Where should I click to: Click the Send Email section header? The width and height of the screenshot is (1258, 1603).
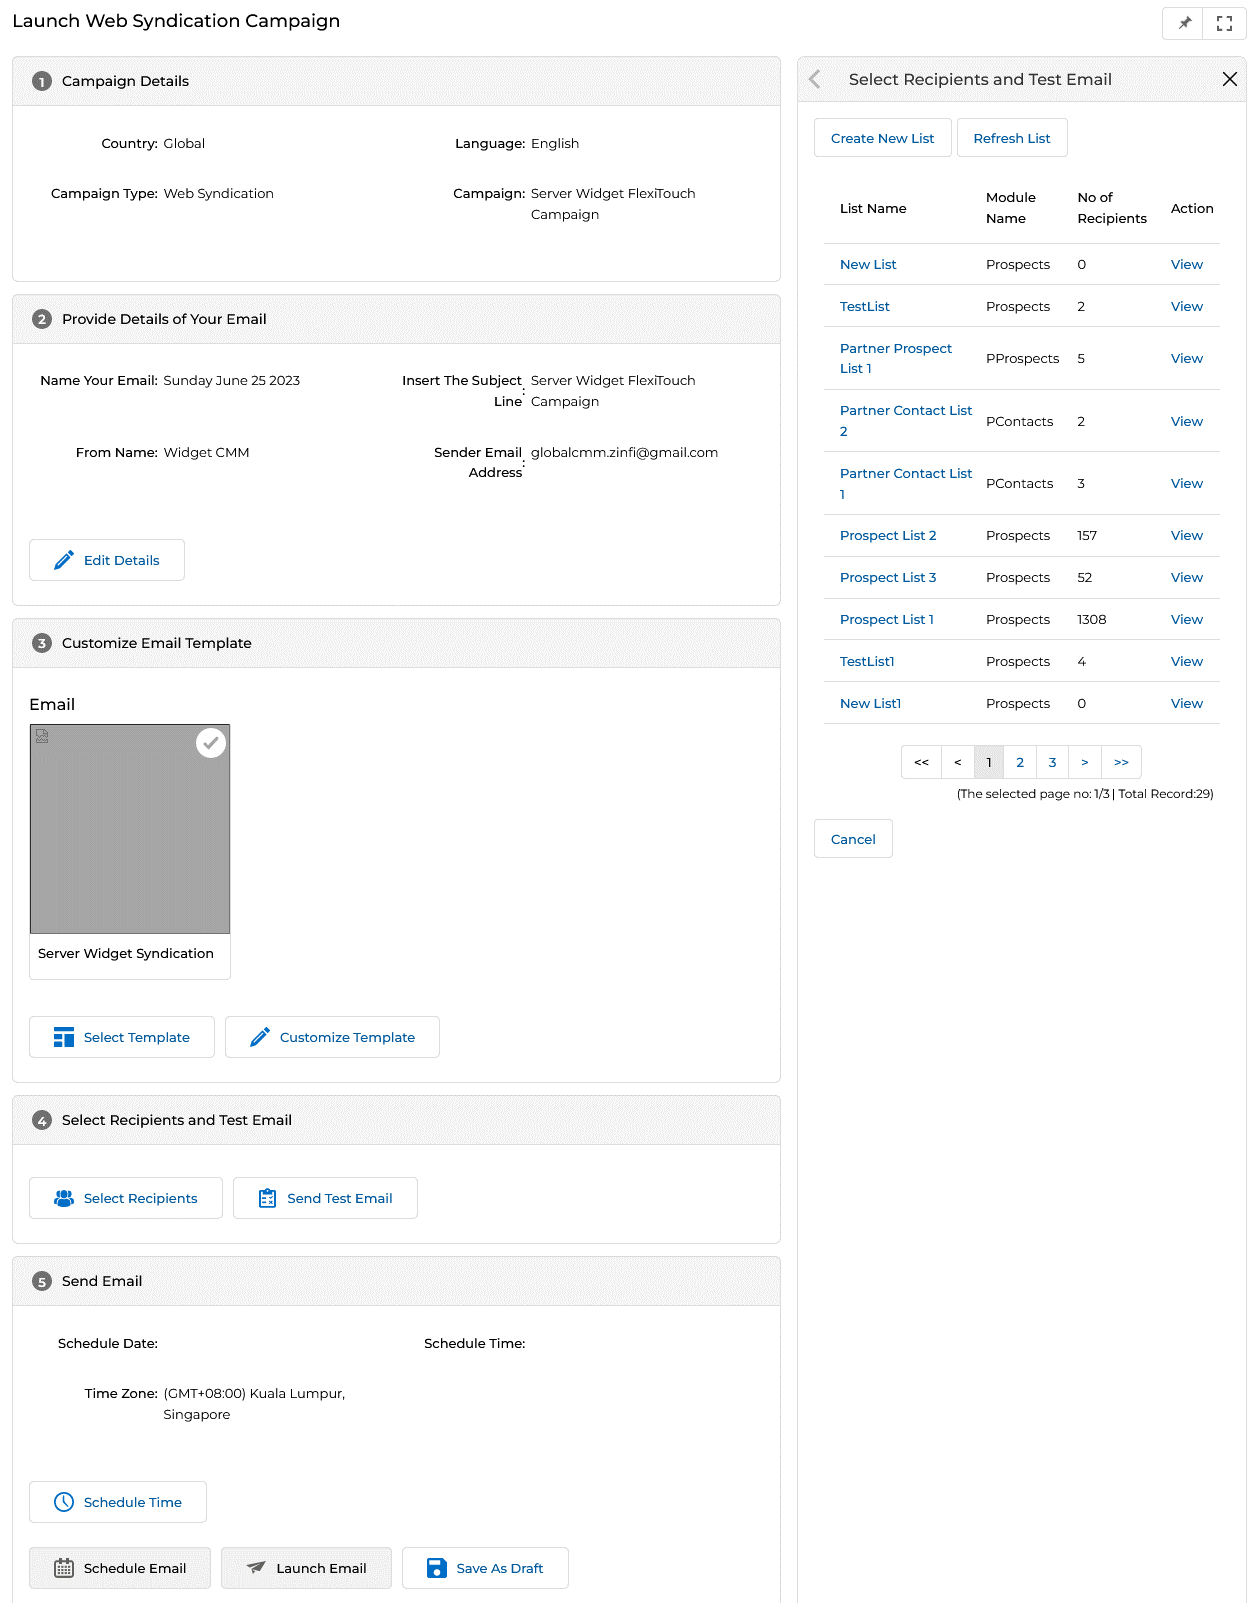(396, 1281)
